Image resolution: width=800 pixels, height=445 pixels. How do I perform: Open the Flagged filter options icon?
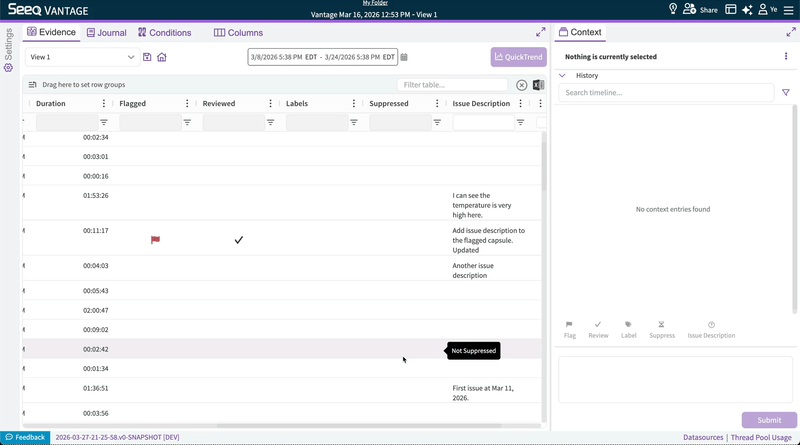187,122
